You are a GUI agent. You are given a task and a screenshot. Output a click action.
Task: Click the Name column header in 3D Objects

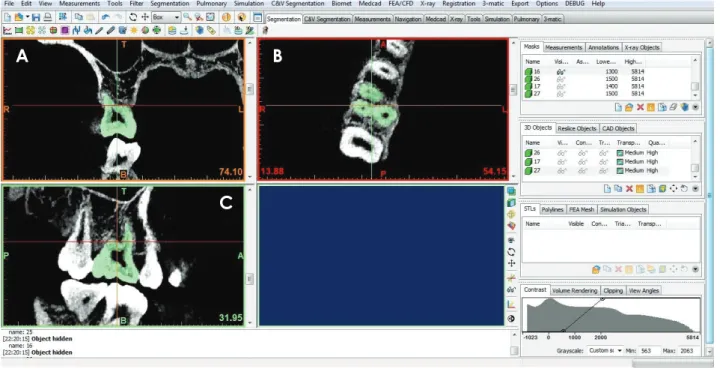[533, 143]
